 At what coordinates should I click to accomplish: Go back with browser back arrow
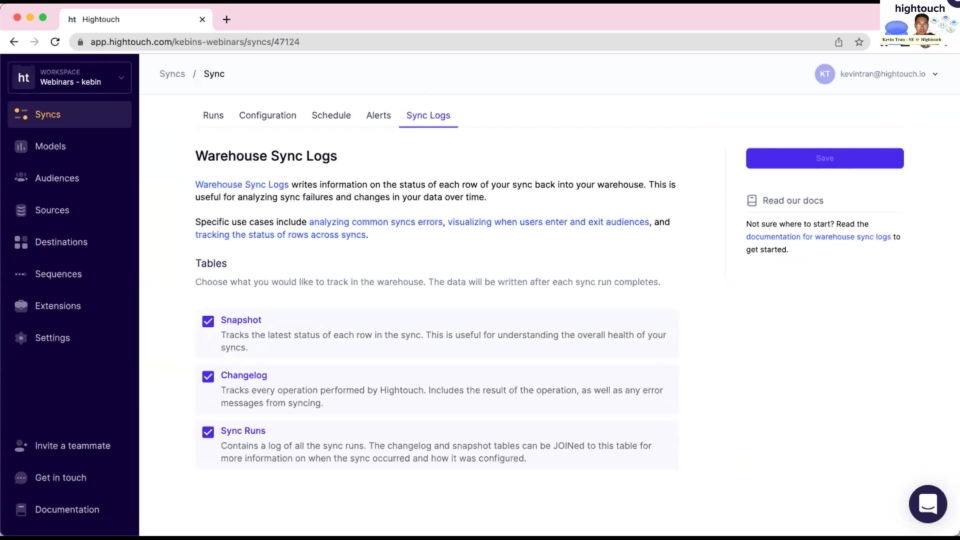(x=13, y=42)
